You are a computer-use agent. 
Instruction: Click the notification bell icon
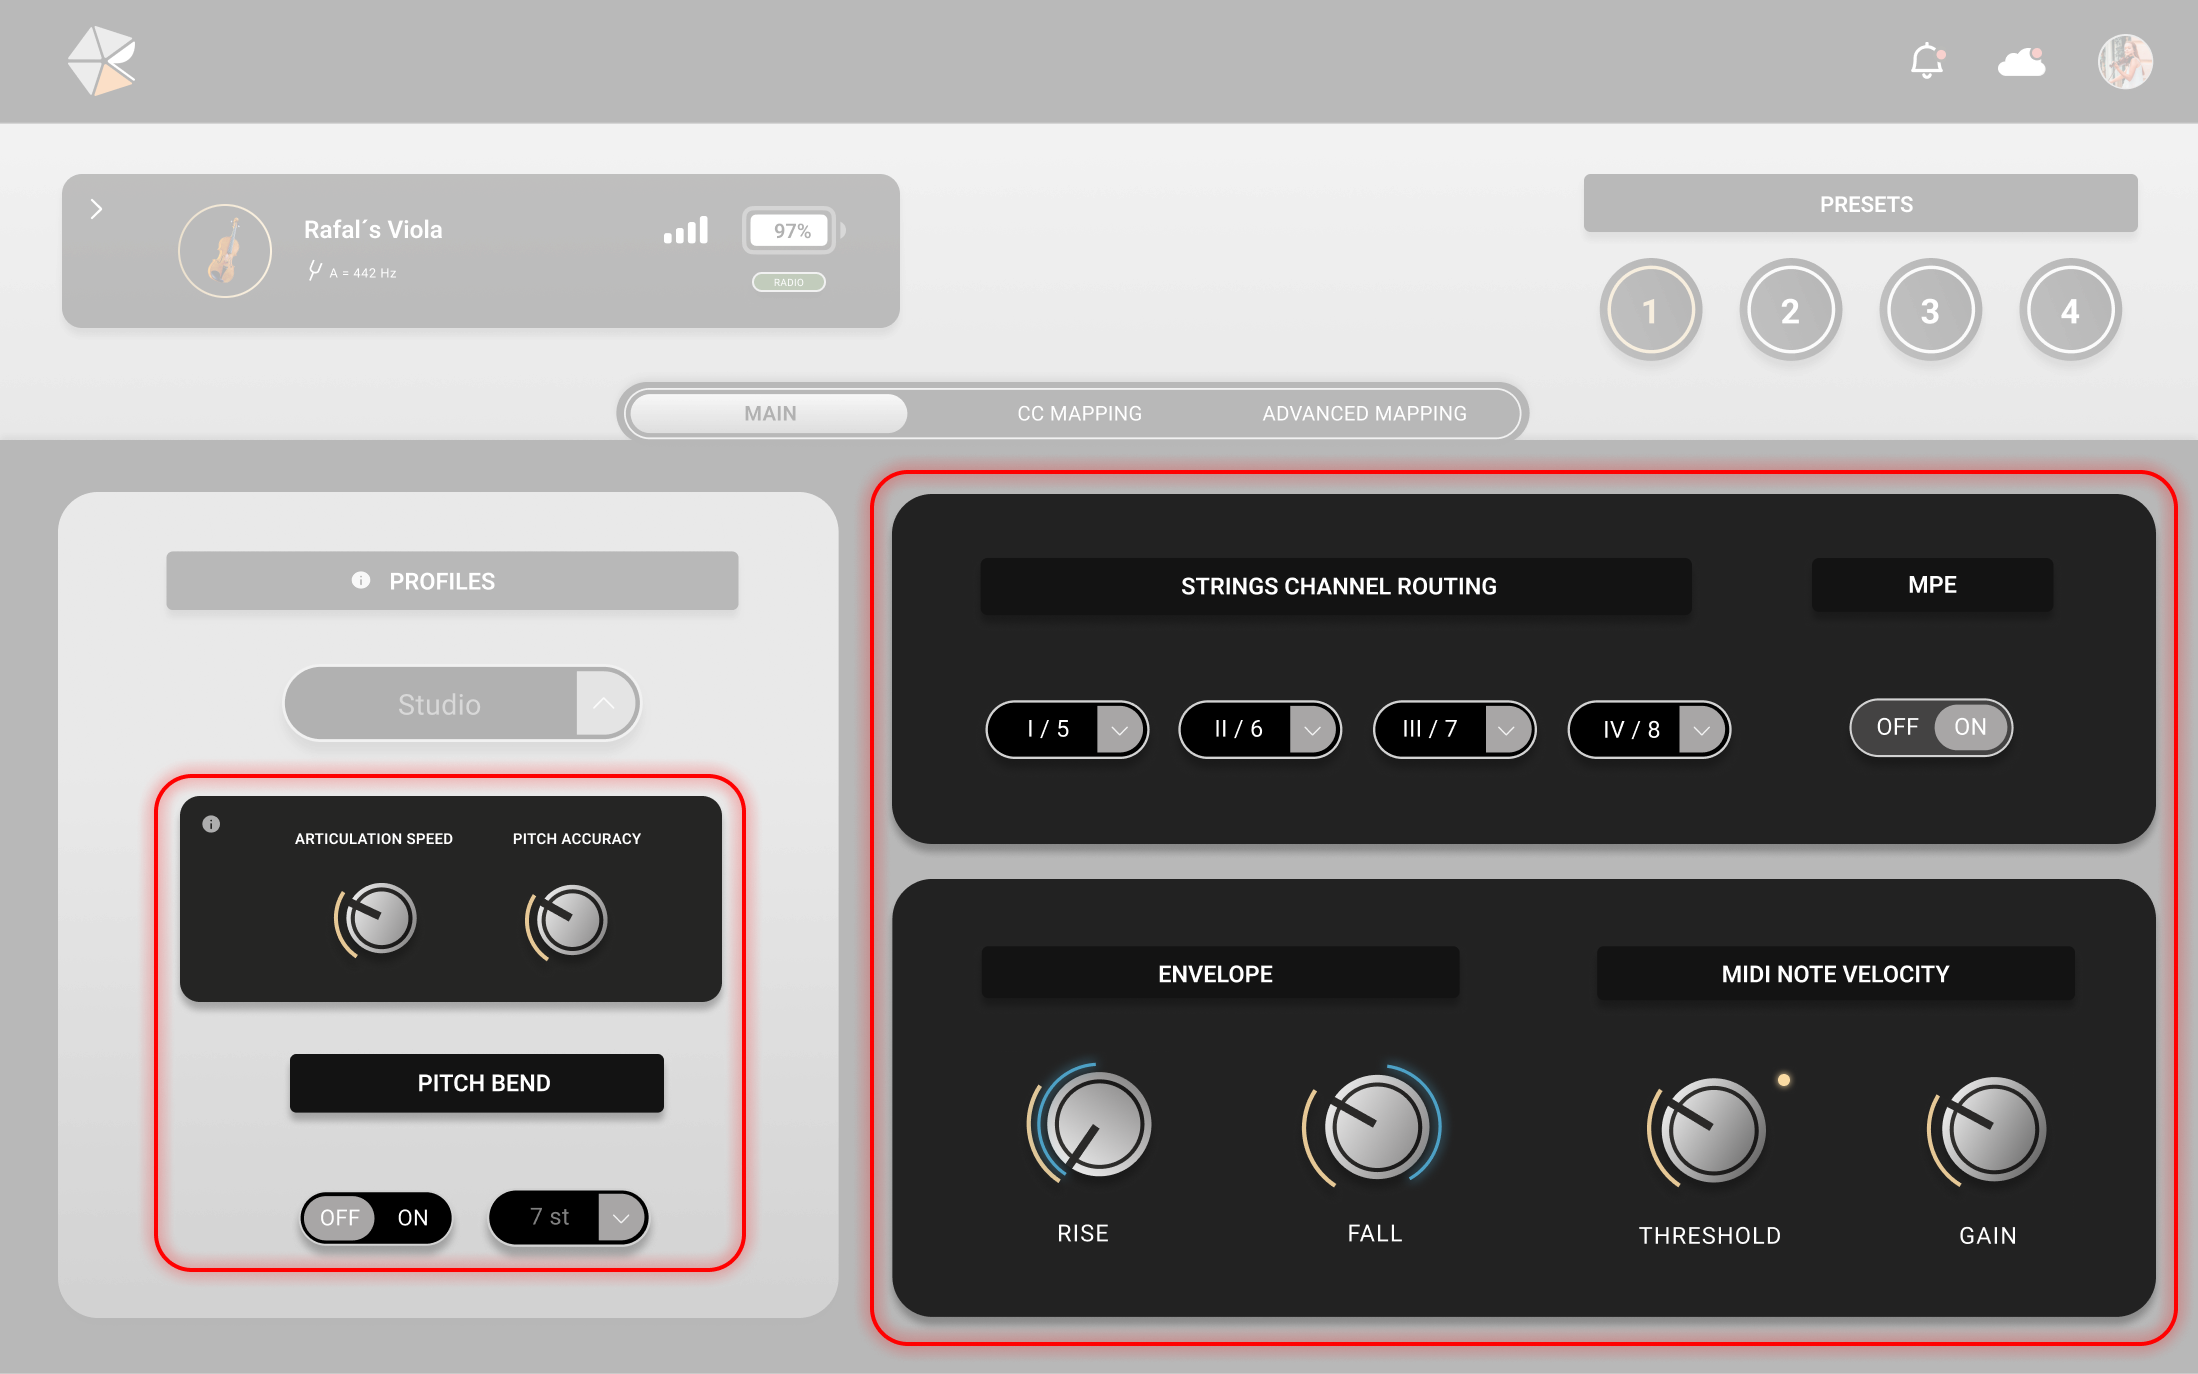pyautogui.click(x=1926, y=61)
